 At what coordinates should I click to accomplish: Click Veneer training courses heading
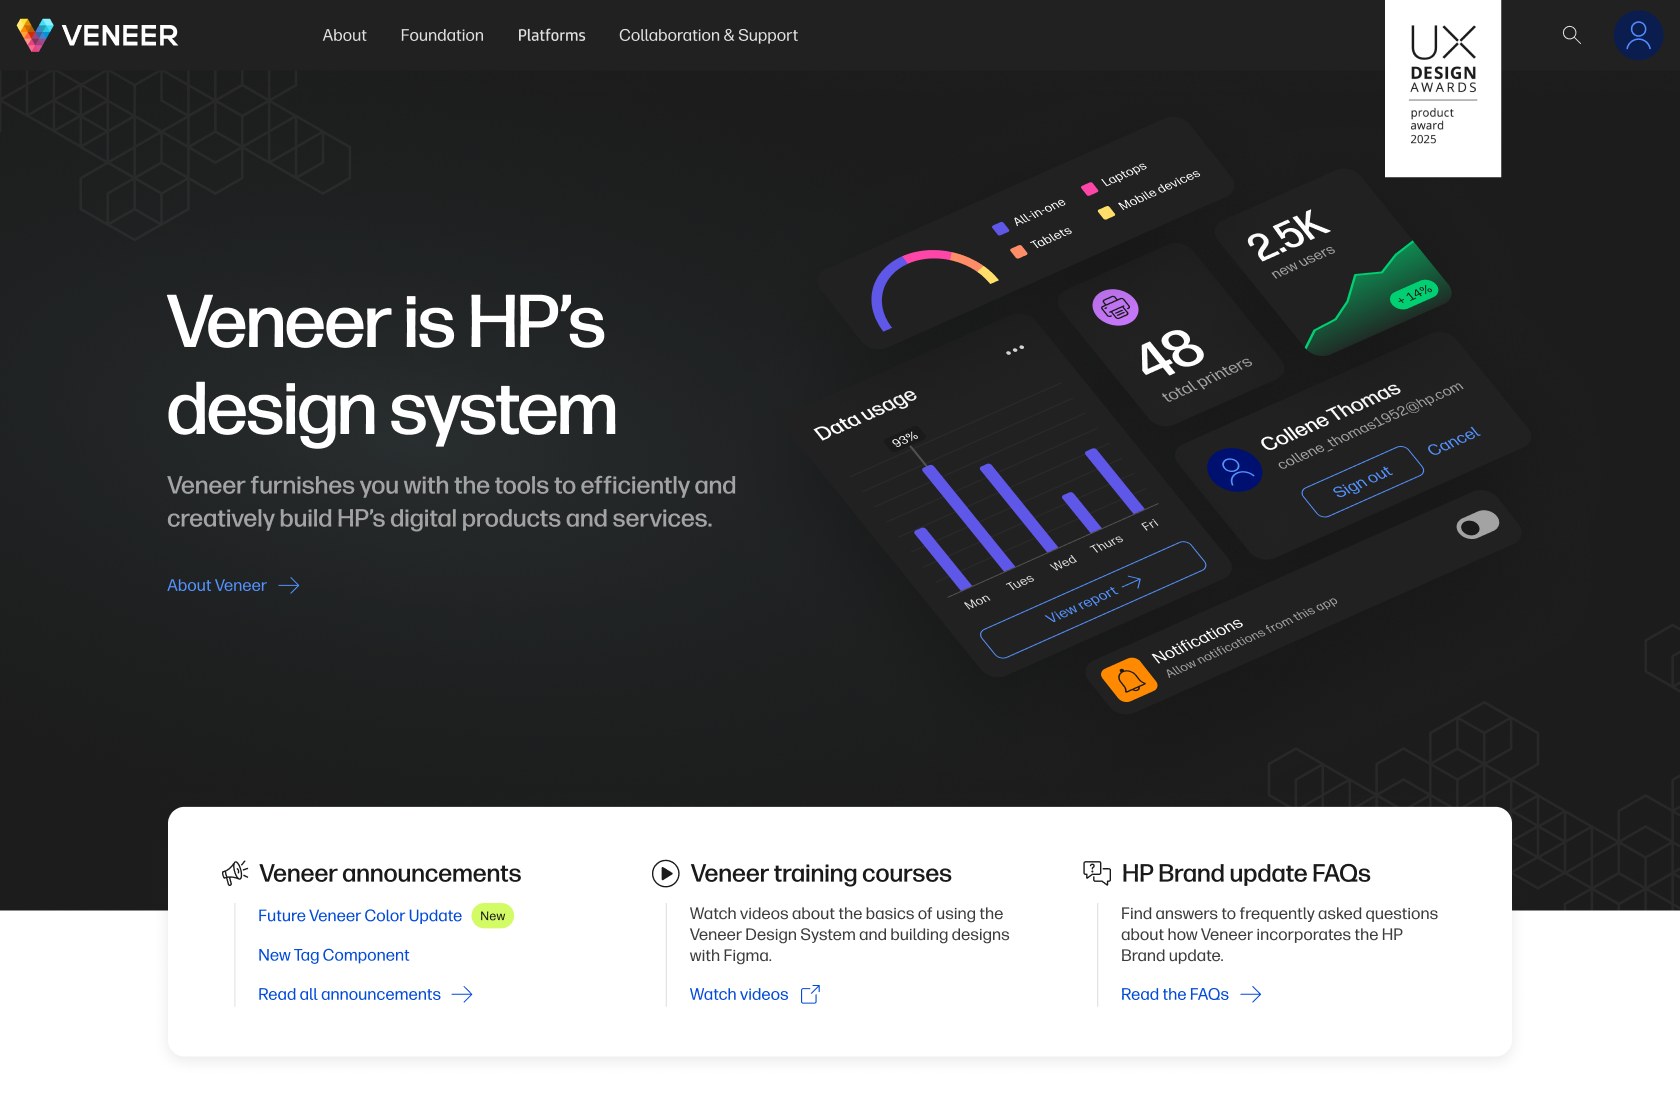point(821,873)
